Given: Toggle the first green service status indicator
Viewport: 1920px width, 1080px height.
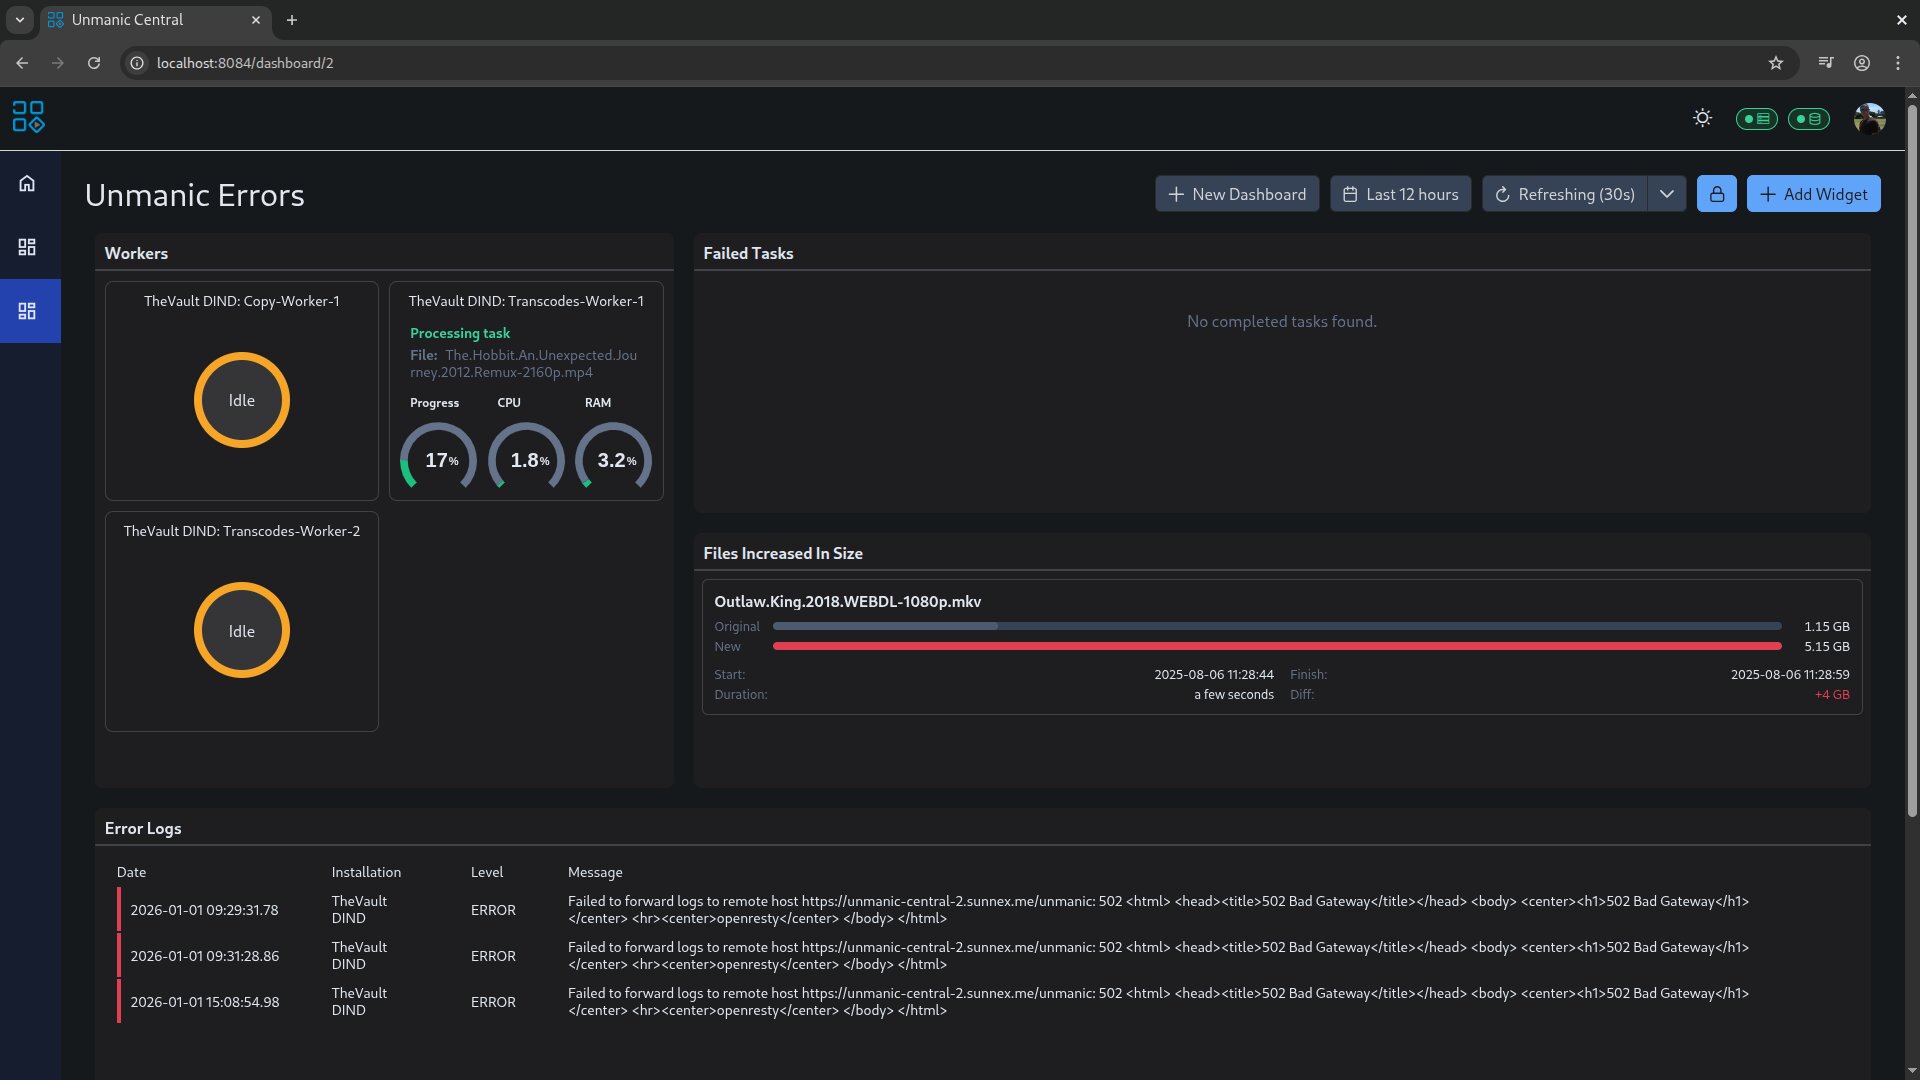Looking at the screenshot, I should coord(1755,117).
